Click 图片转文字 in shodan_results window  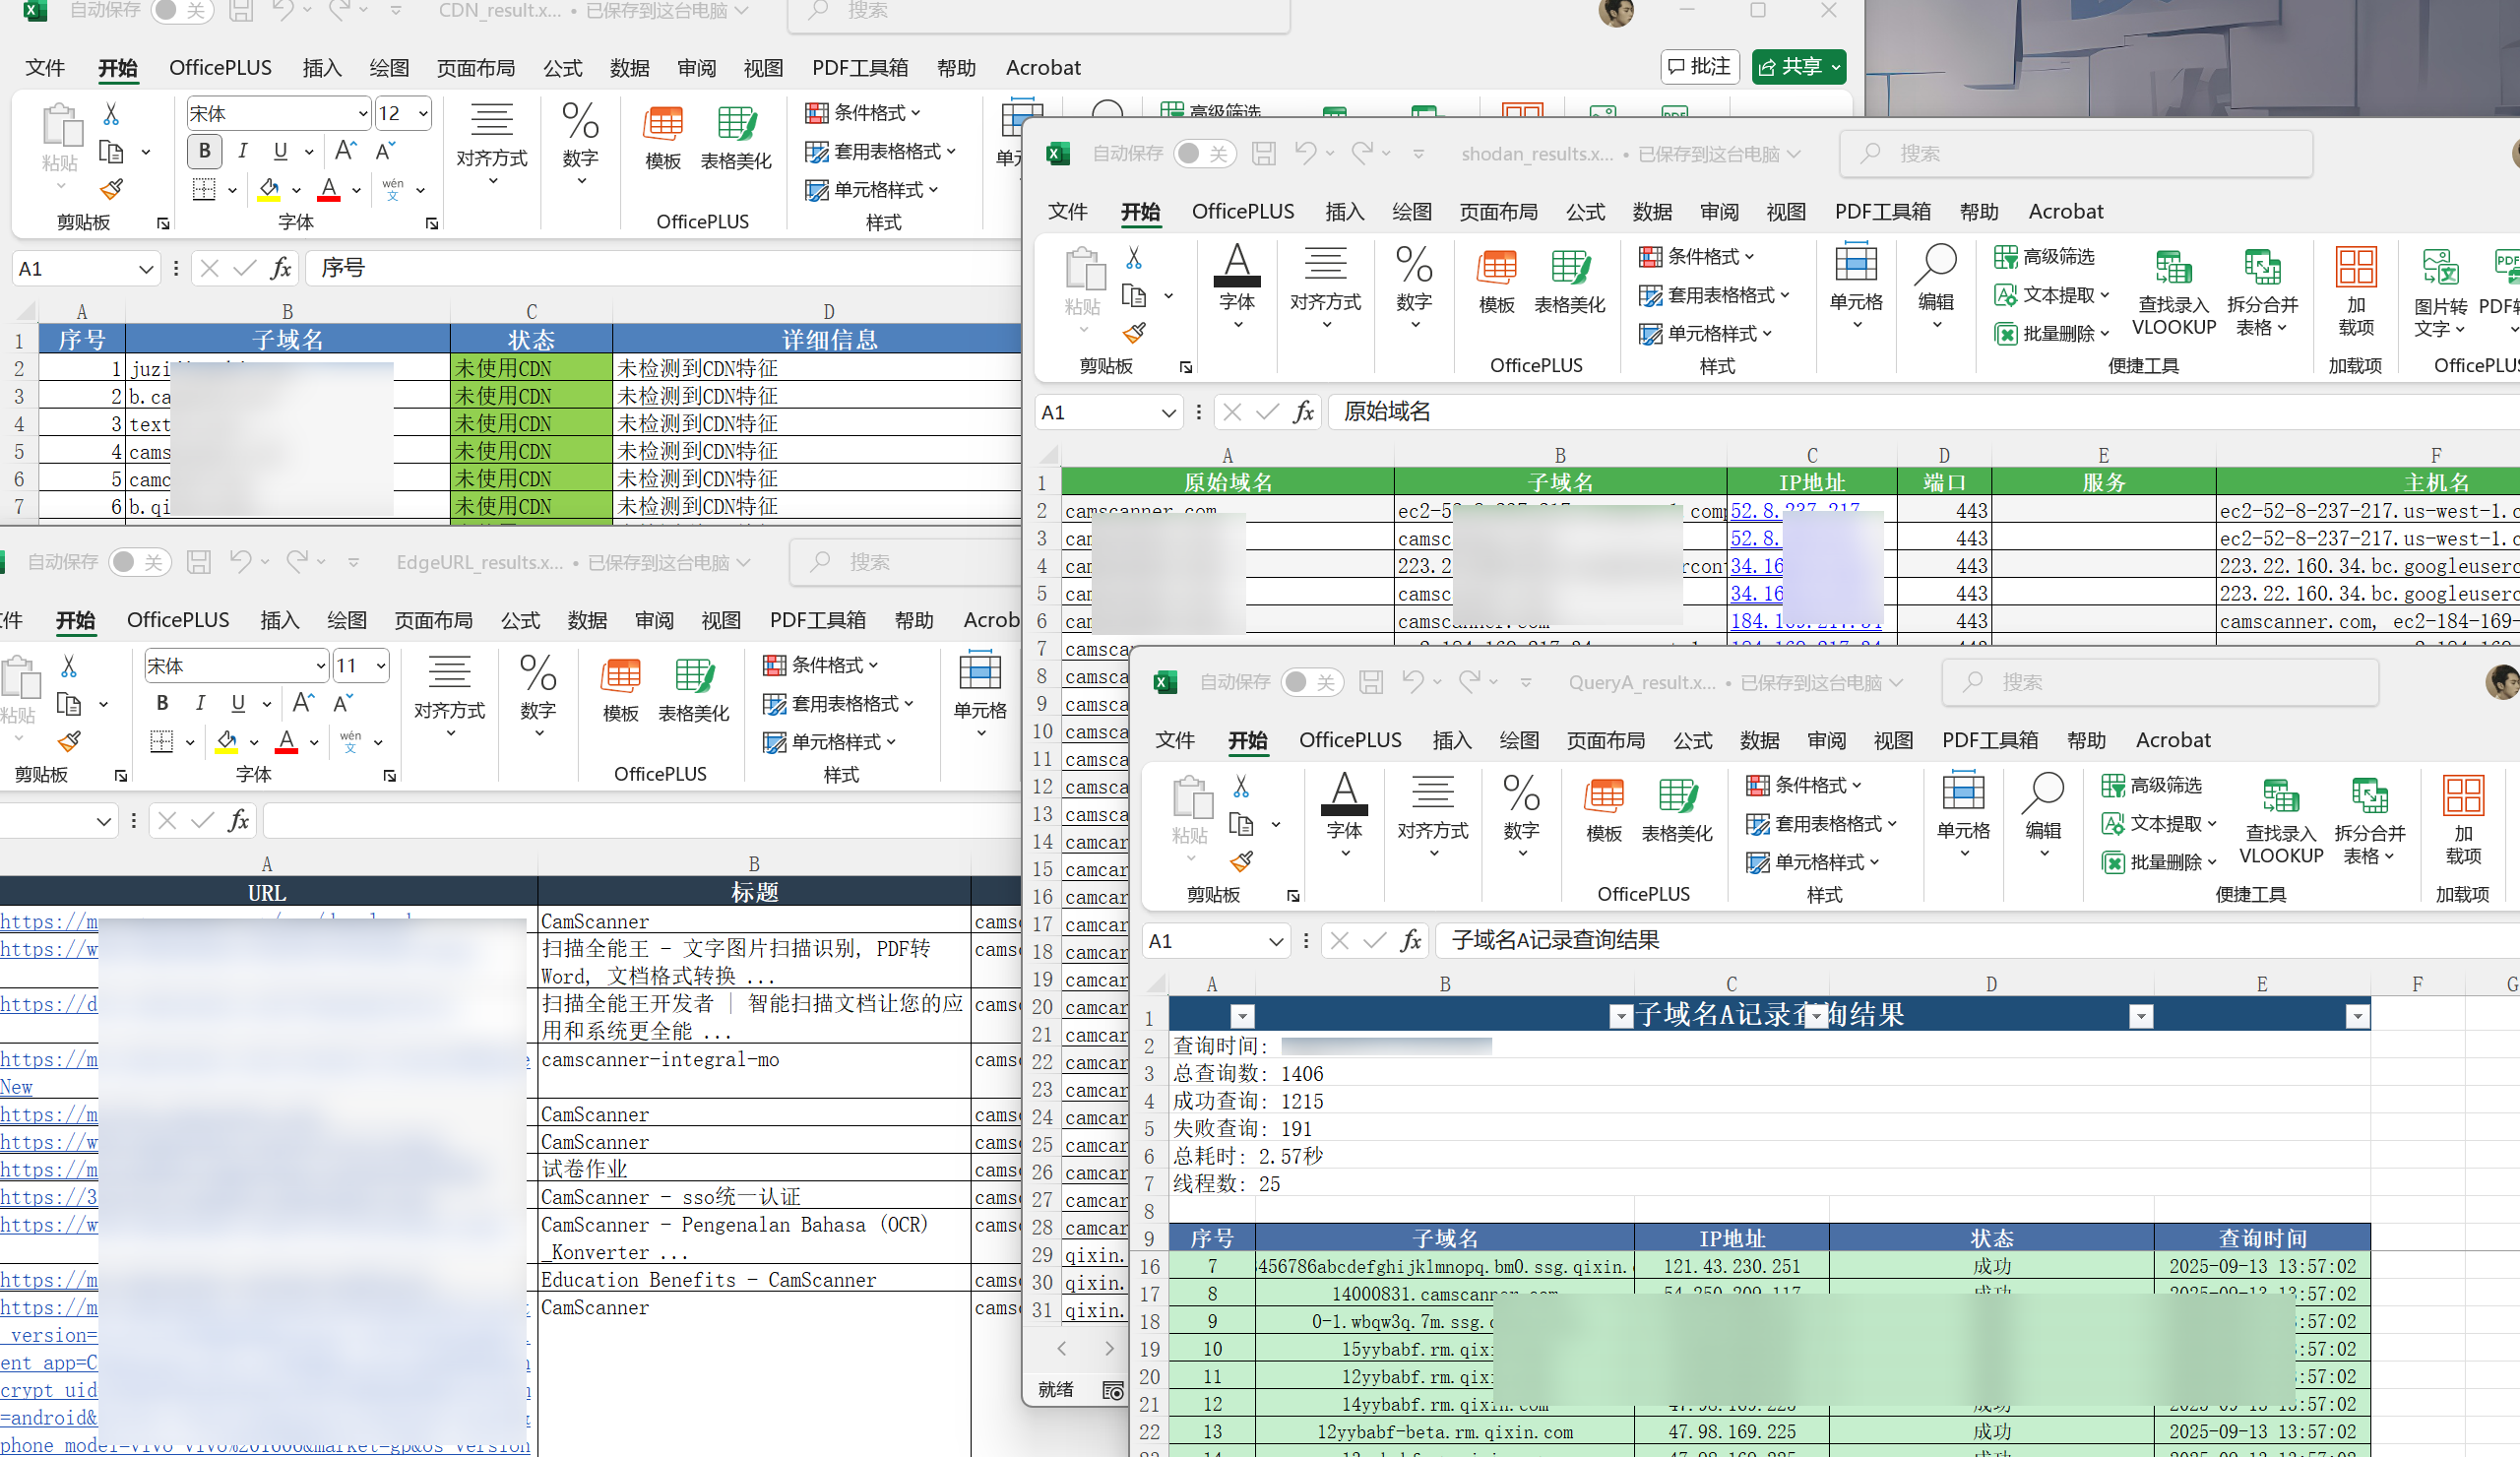pyautogui.click(x=2440, y=292)
